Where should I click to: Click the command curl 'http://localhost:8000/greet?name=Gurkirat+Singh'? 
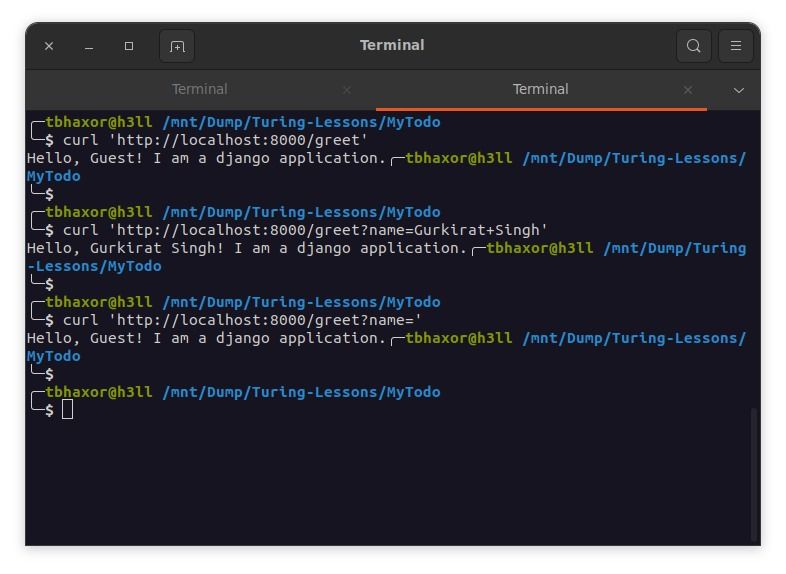coord(305,230)
